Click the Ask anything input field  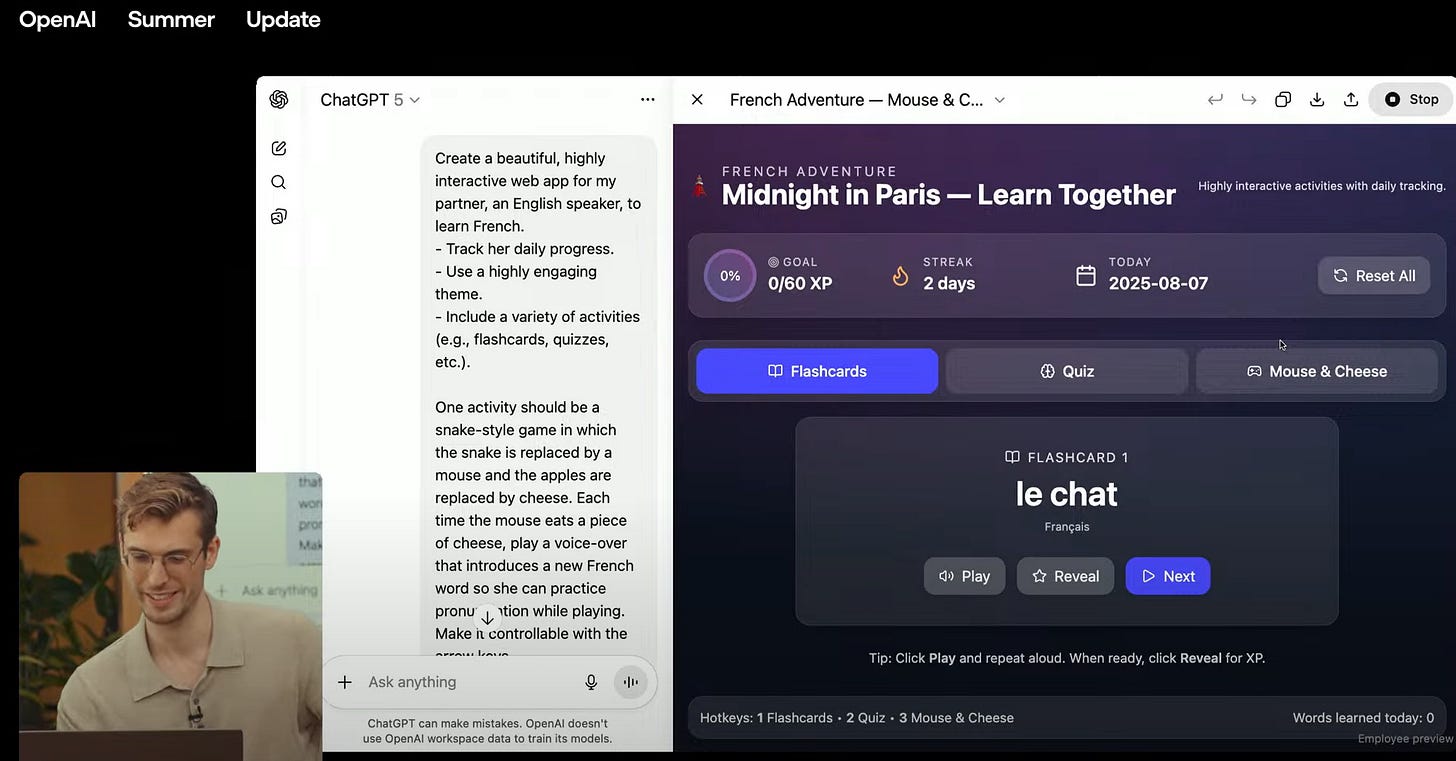(x=465, y=682)
